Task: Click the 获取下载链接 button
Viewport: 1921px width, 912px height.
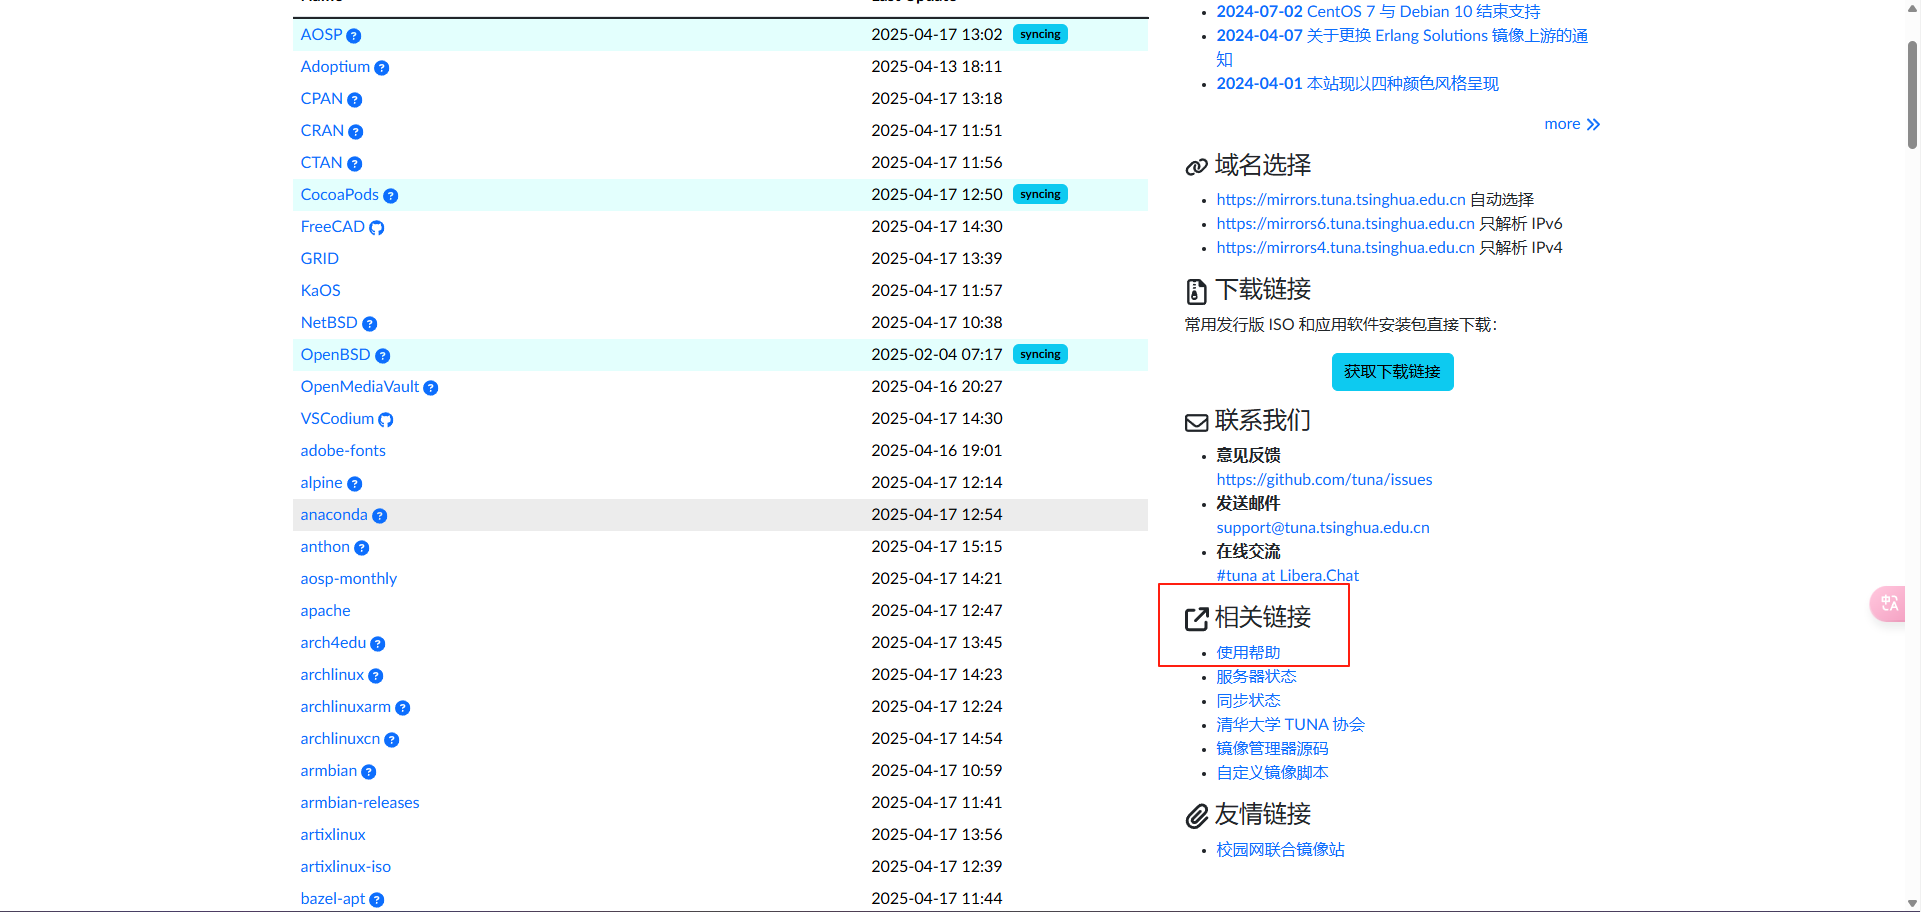Action: 1392,371
